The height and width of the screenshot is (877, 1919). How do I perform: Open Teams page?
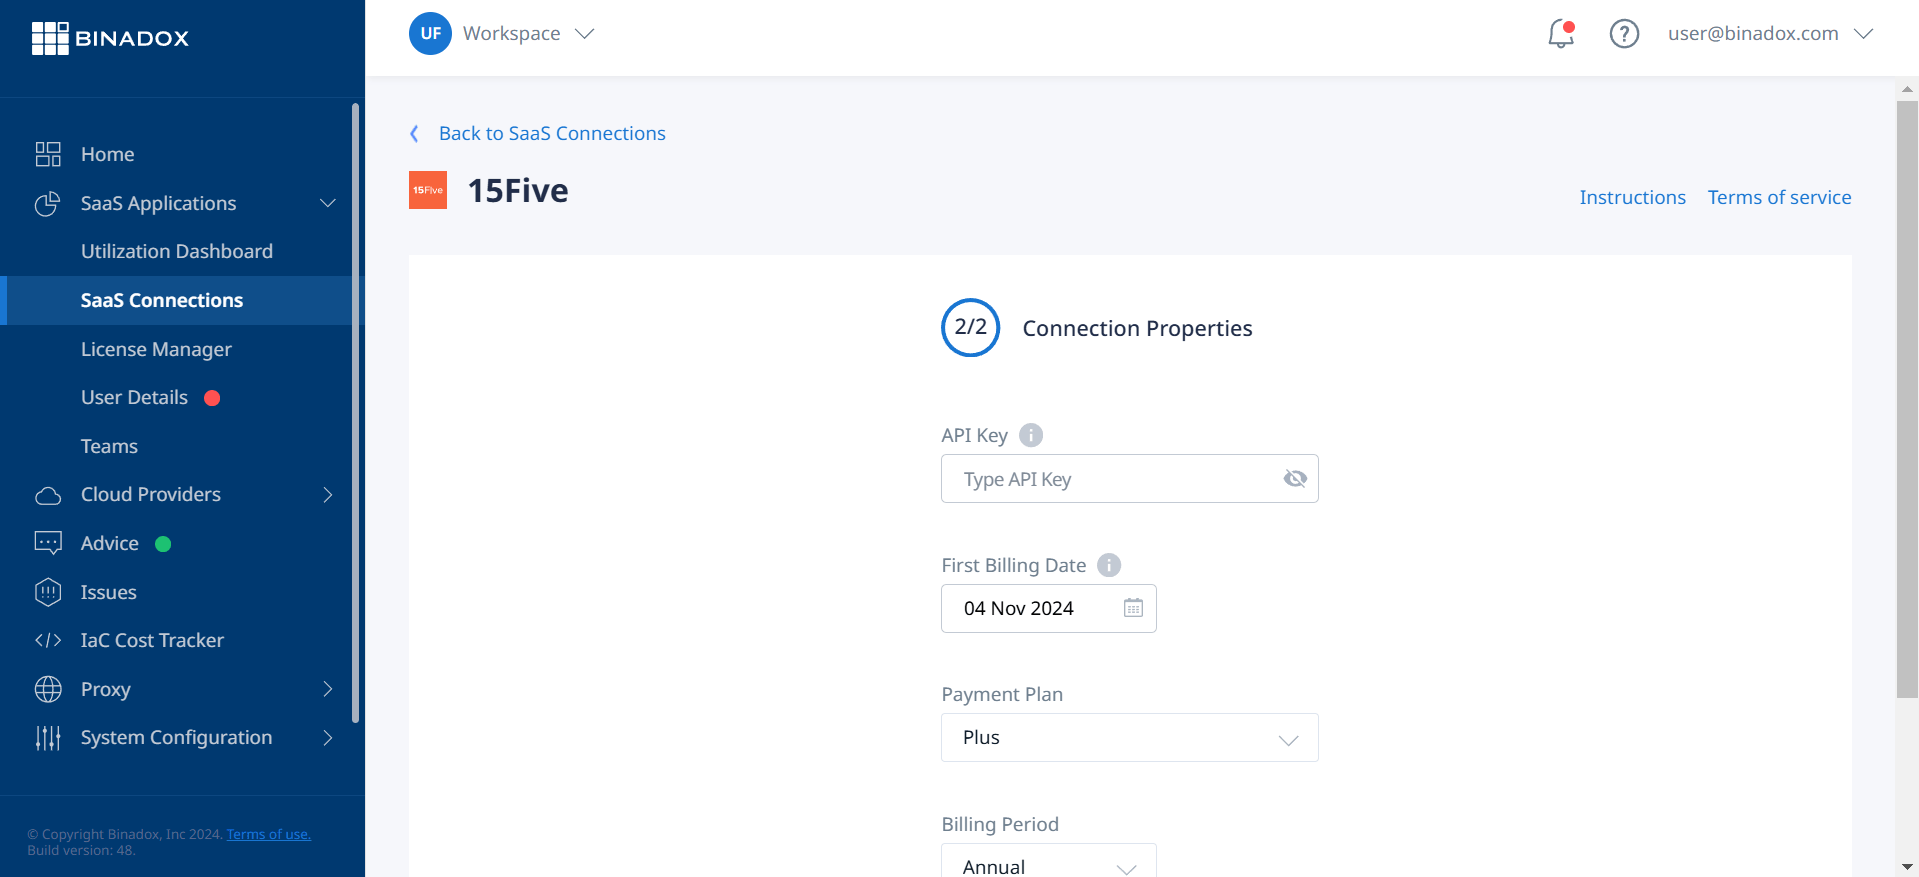tap(109, 446)
